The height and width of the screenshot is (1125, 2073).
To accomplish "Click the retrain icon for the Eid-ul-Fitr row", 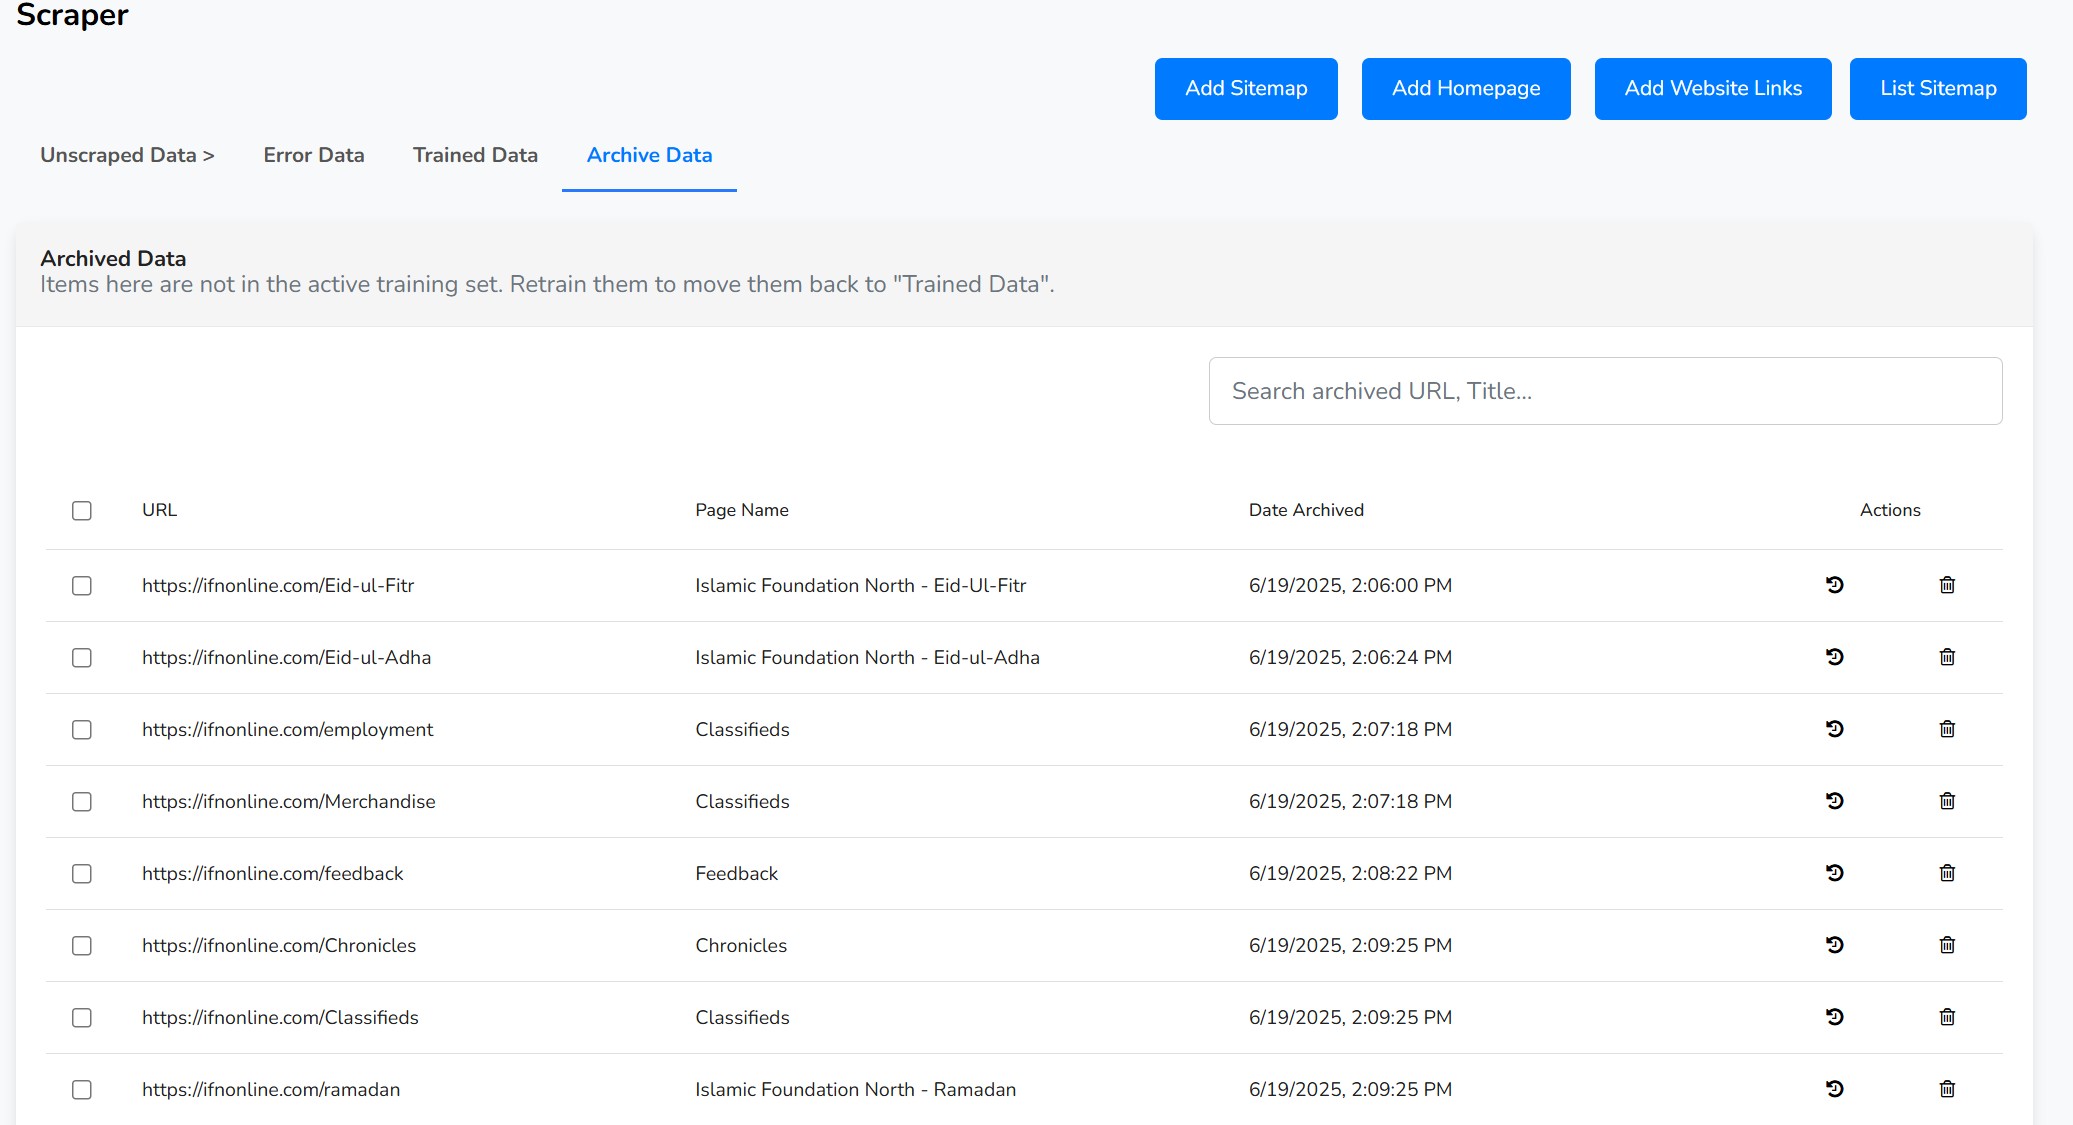I will click(x=1834, y=585).
